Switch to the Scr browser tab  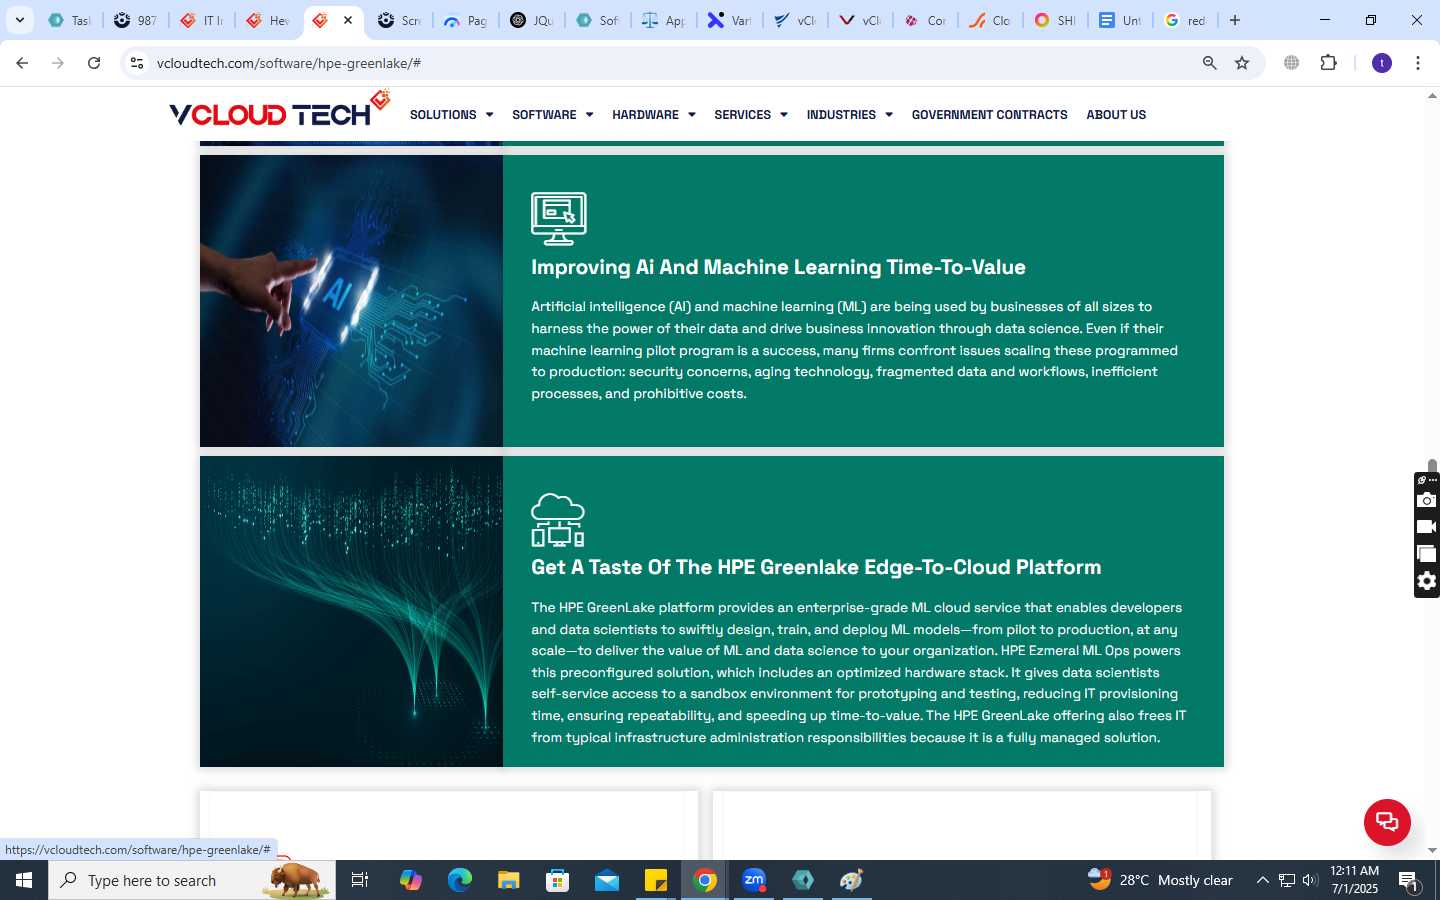coord(399,20)
